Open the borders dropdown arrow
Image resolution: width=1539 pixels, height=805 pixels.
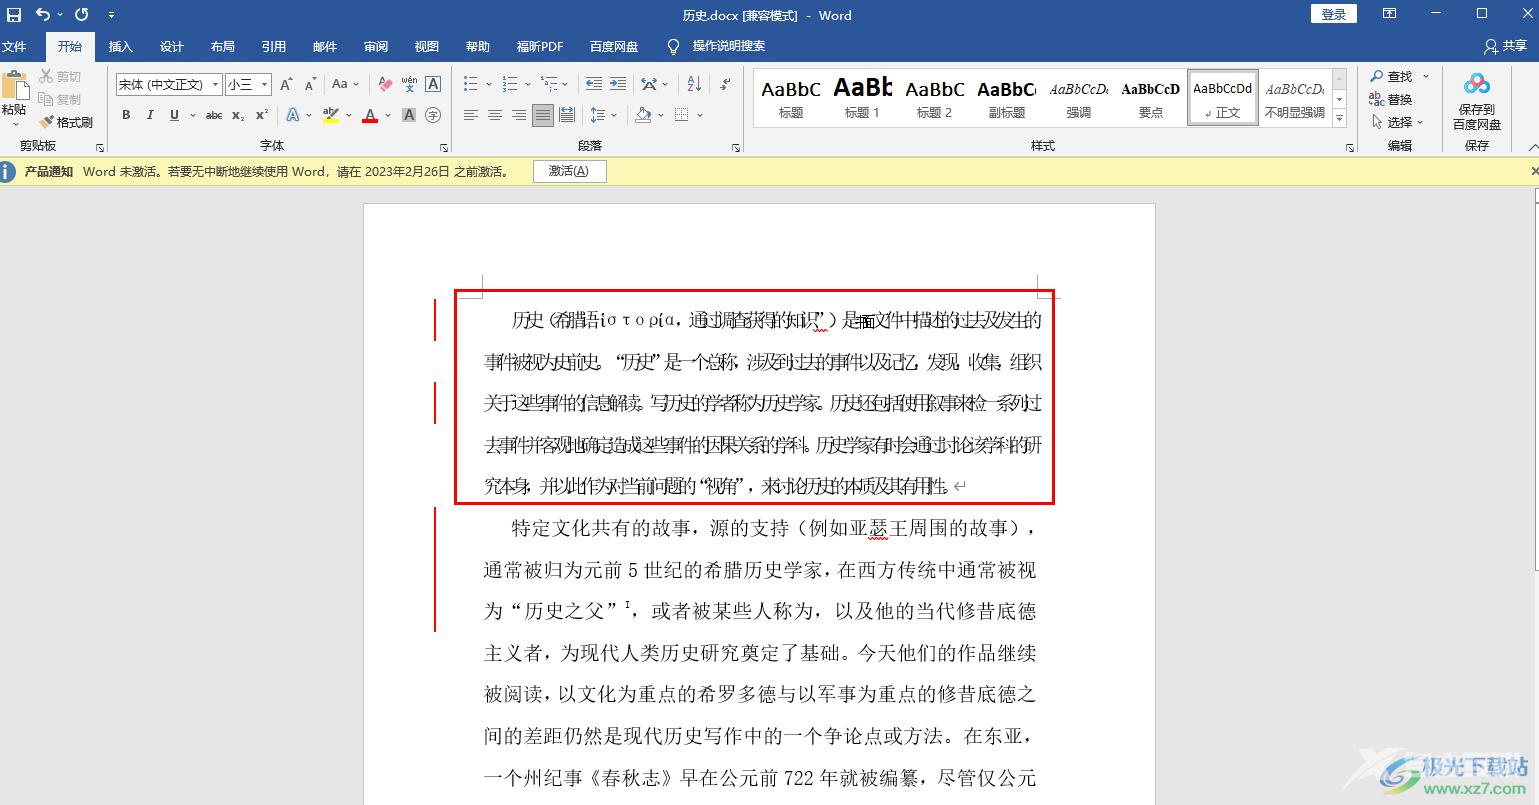[x=700, y=115]
